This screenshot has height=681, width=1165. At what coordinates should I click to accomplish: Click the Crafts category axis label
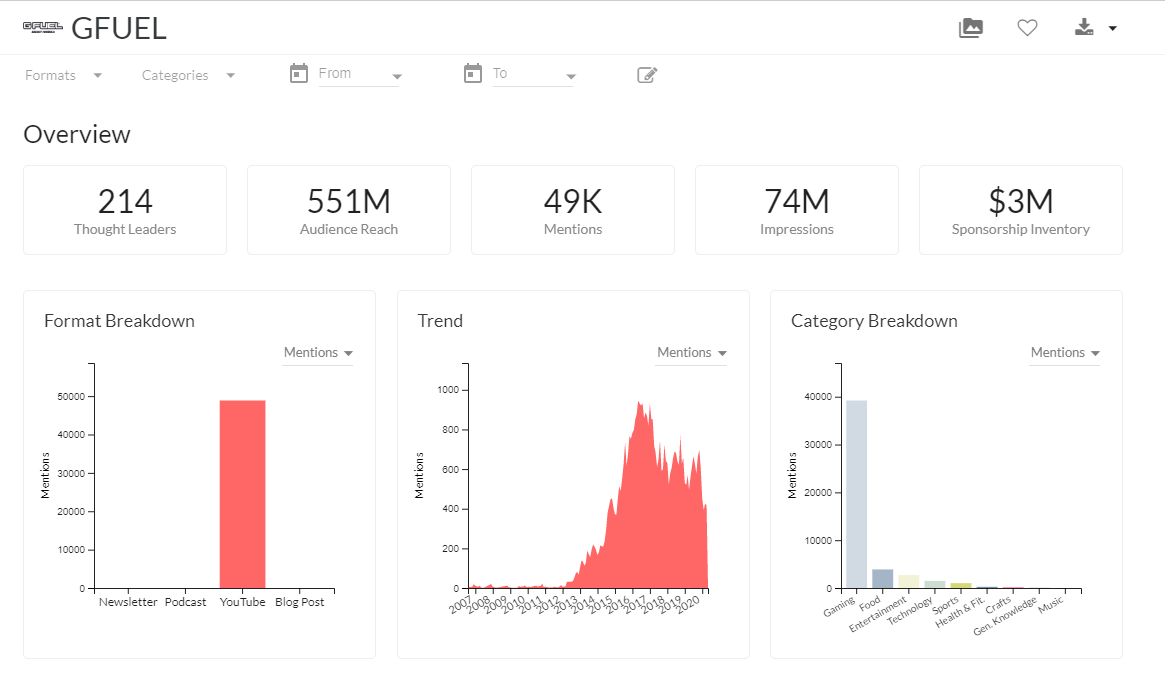pyautogui.click(x=999, y=605)
